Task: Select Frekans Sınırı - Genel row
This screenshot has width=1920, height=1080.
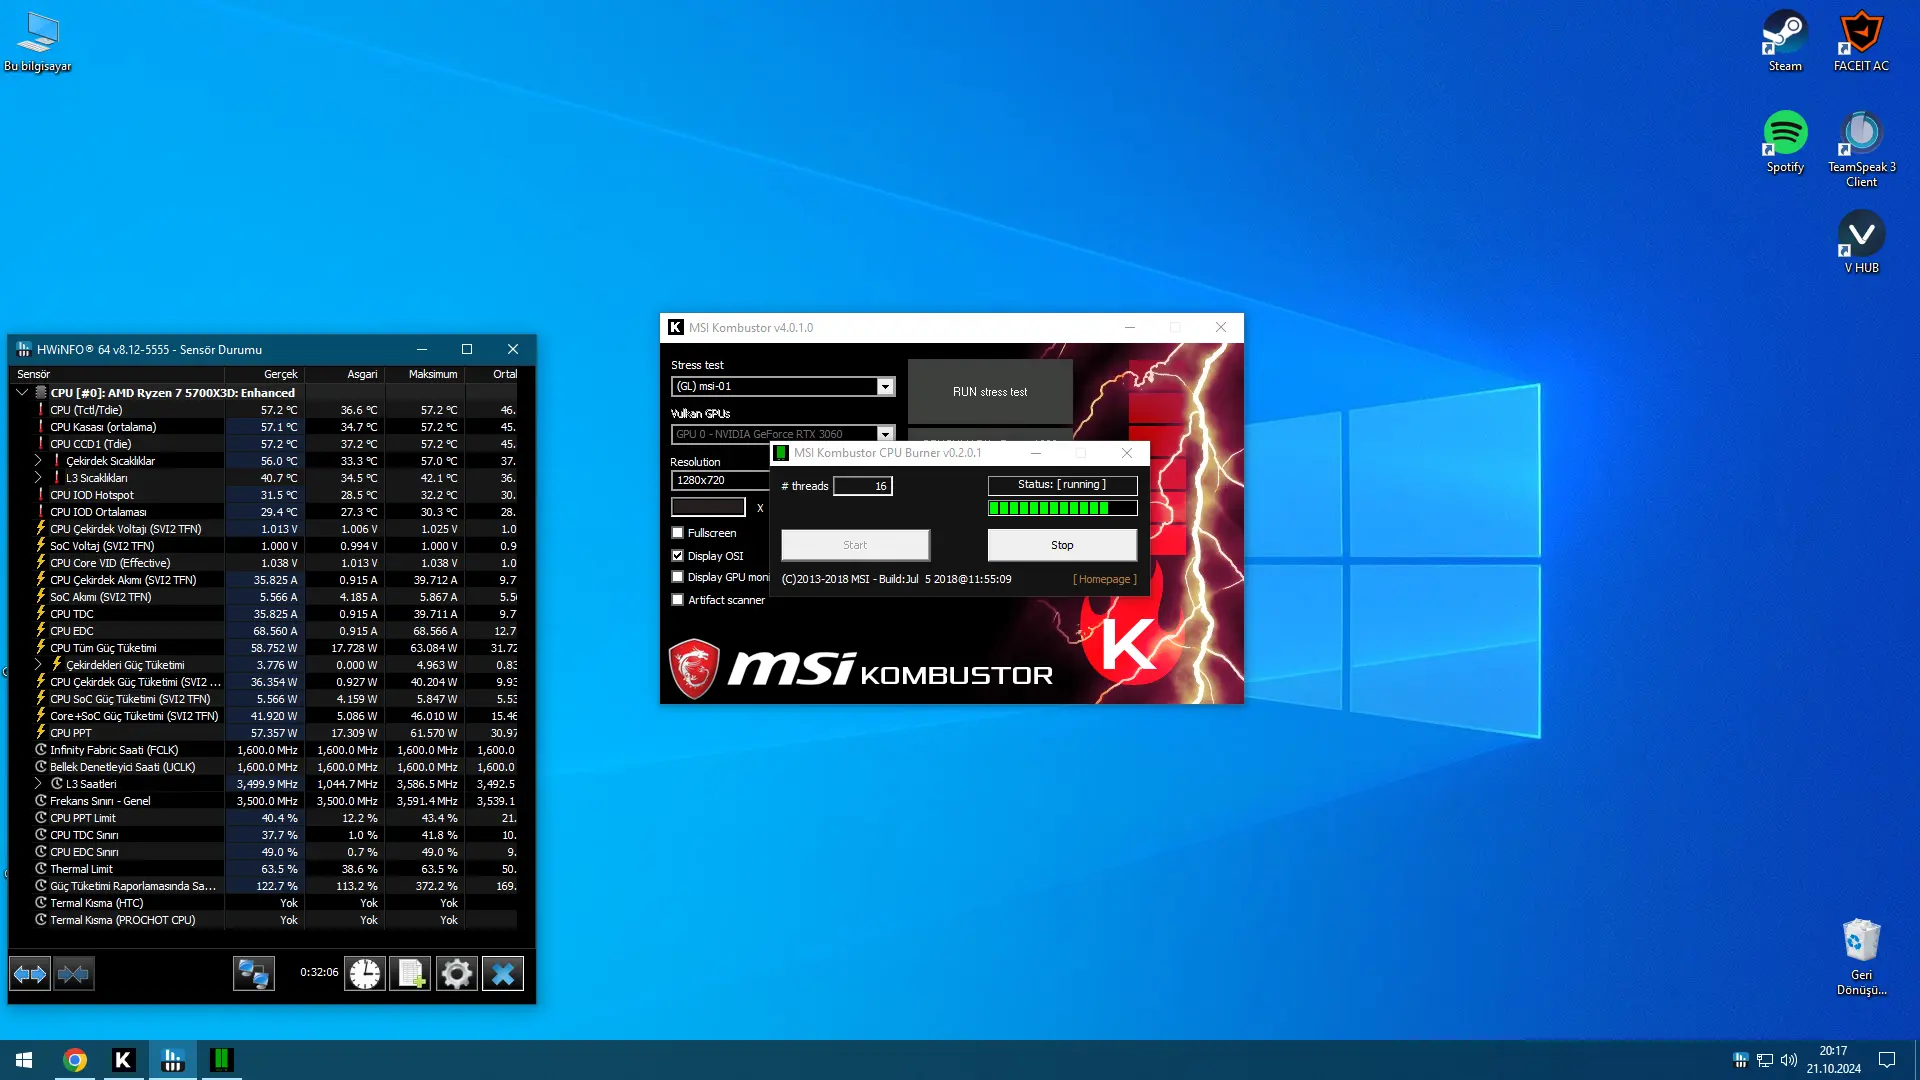Action: tap(264, 801)
